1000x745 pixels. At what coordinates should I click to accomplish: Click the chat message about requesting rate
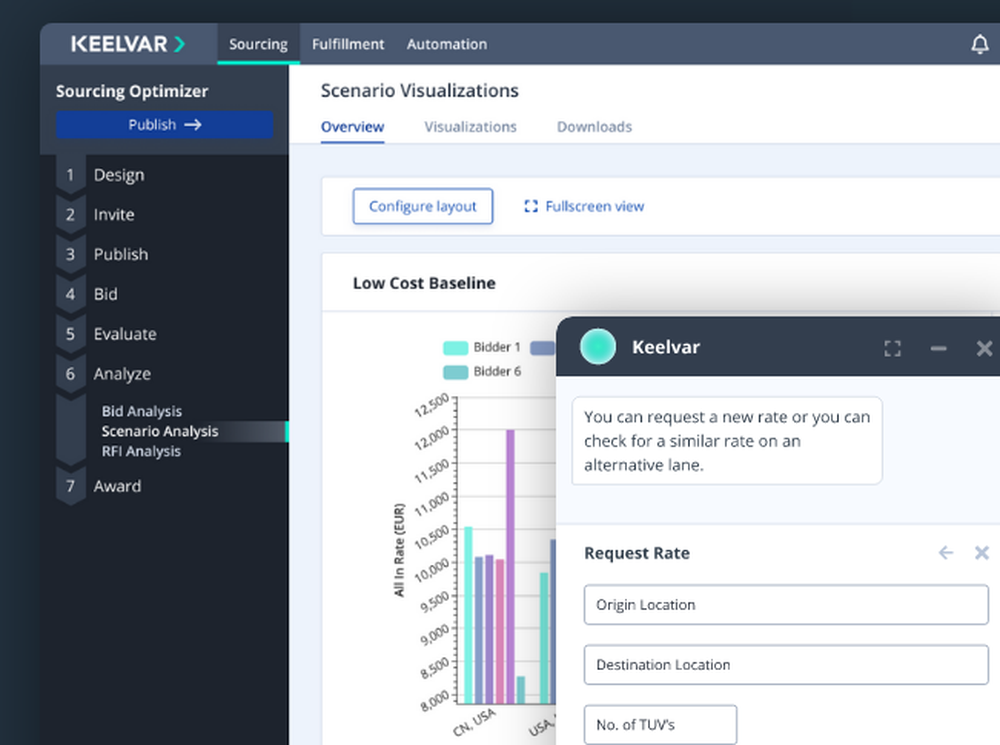[x=727, y=441]
